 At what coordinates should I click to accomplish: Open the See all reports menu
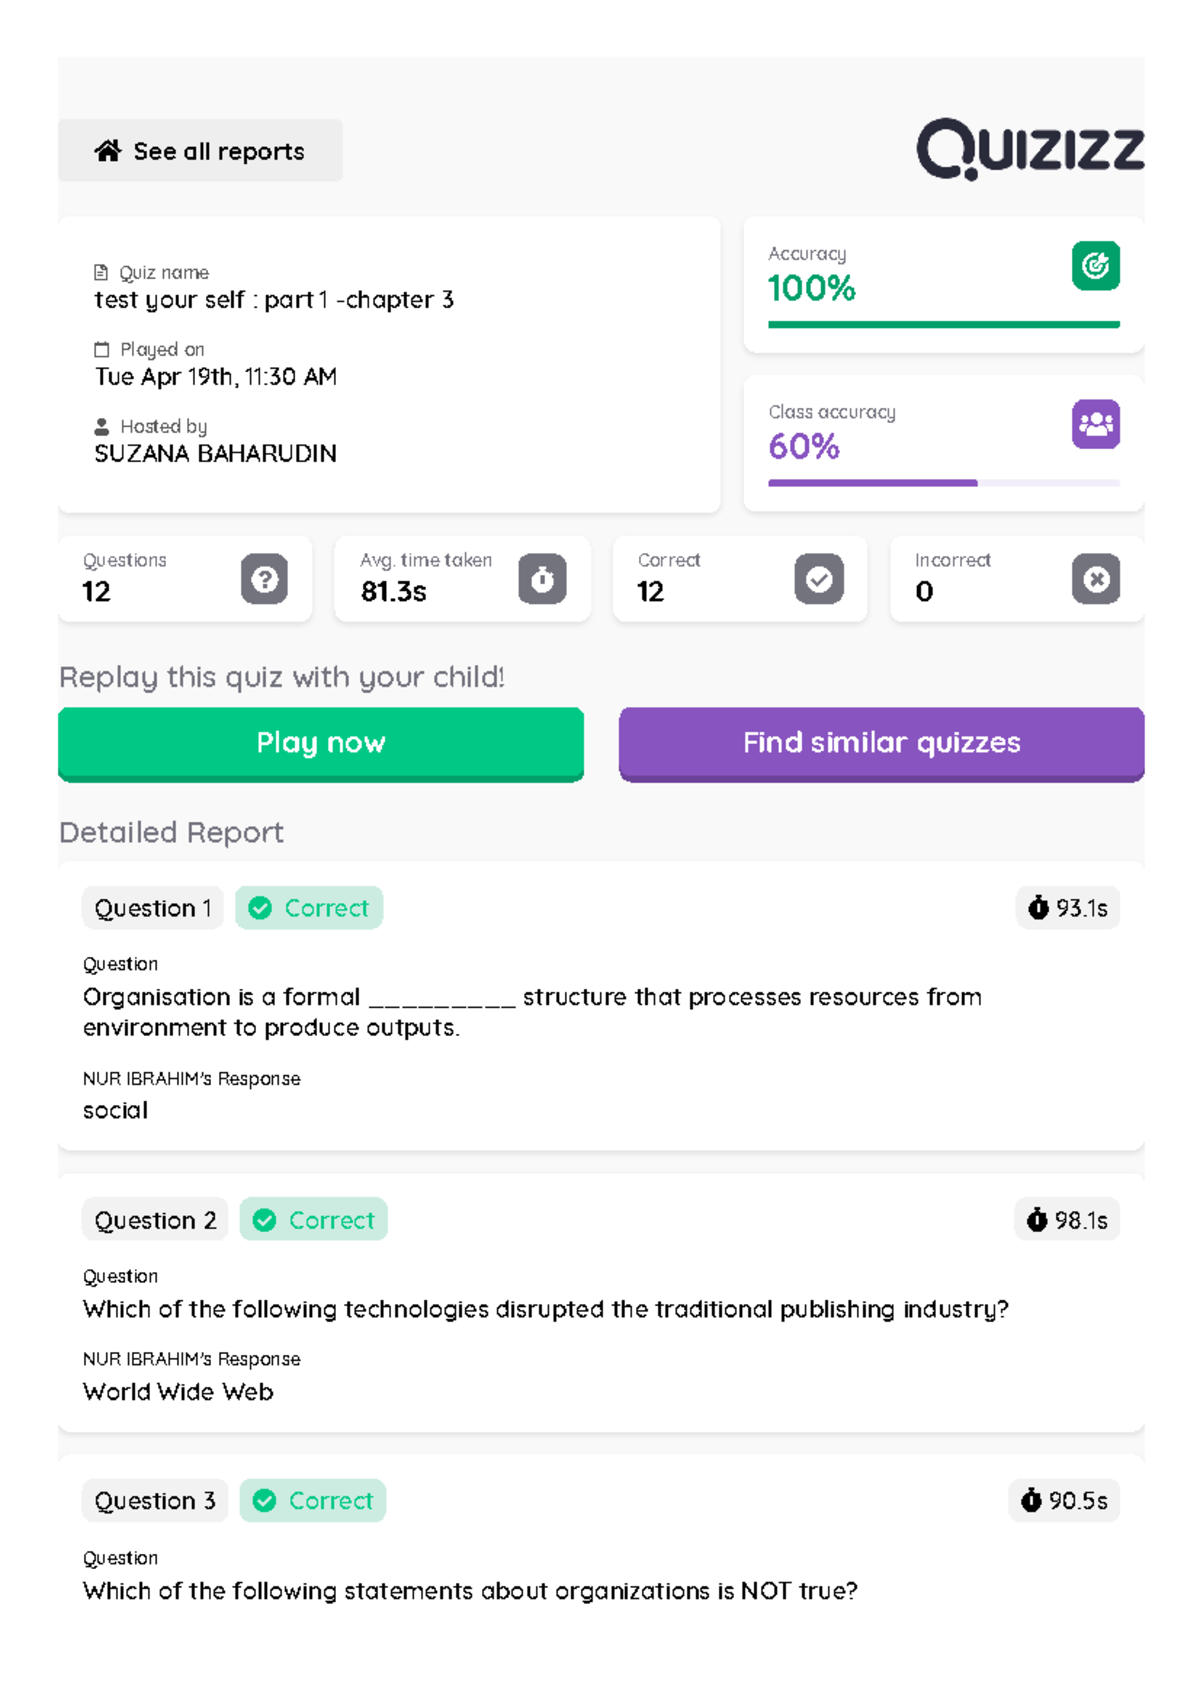(x=200, y=150)
